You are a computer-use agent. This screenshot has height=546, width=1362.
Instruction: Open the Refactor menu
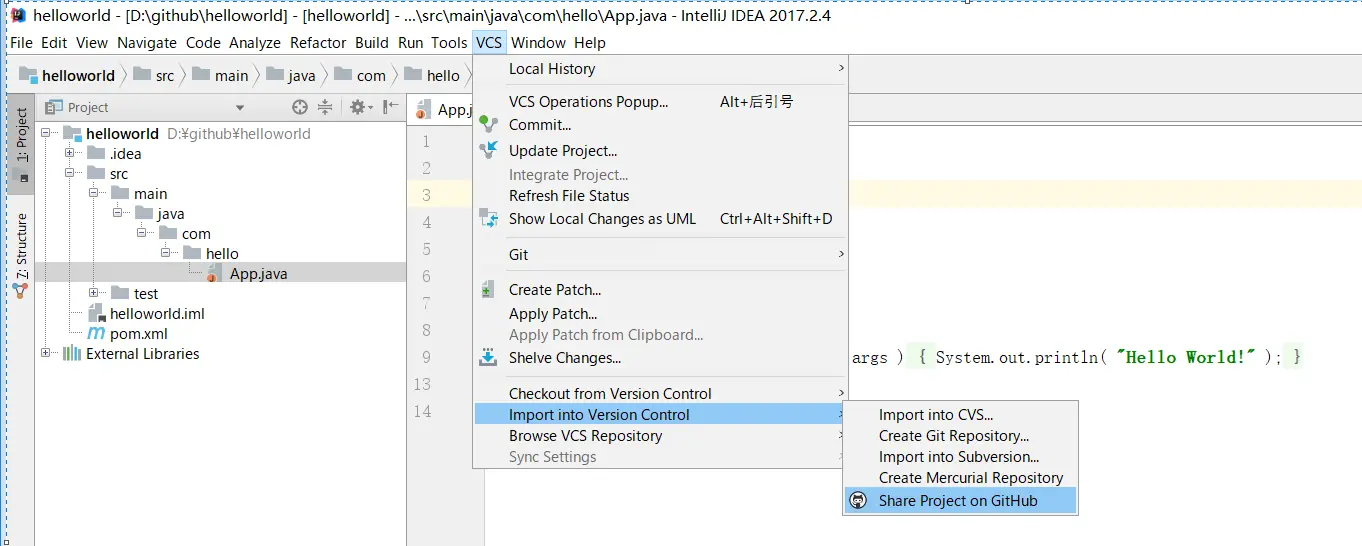(318, 42)
